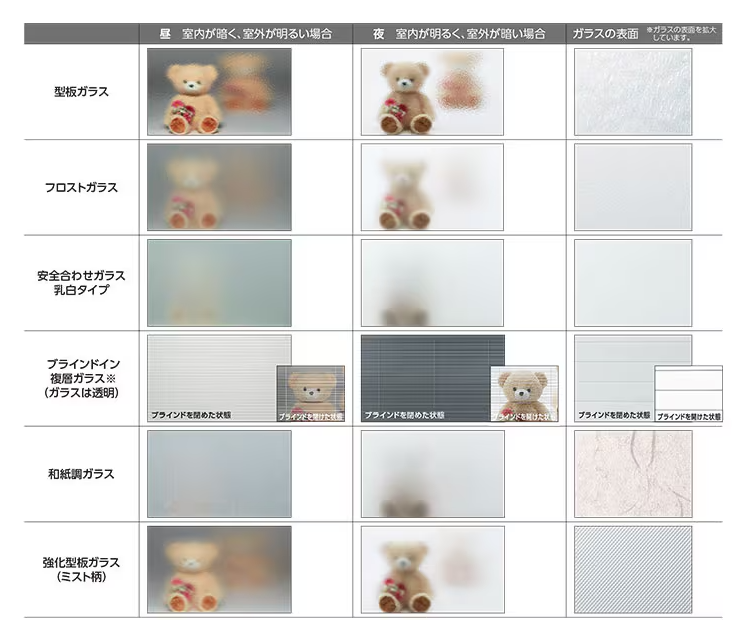Open the 型板ガラス glass surface texture image

pos(633,92)
